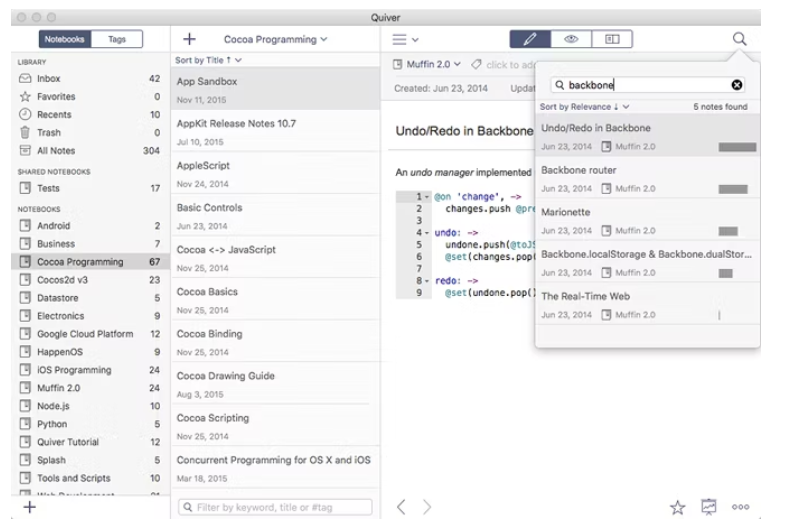Open the Cocos2d v3 notebook
Viewport: 794px width, 530px height.
point(90,279)
